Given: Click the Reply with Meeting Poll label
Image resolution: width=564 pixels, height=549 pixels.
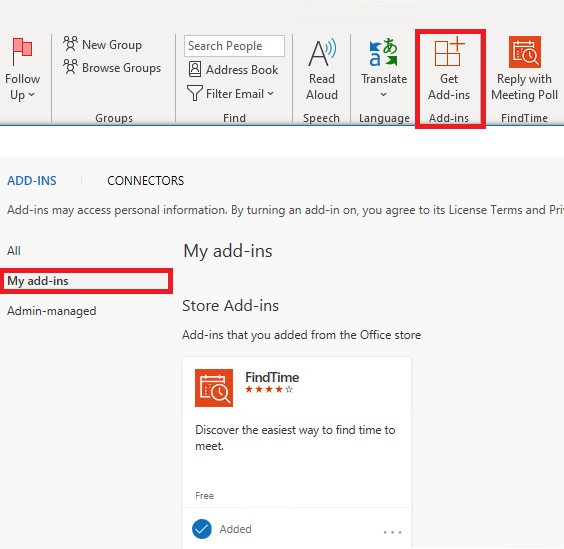Looking at the screenshot, I should pyautogui.click(x=524, y=87).
